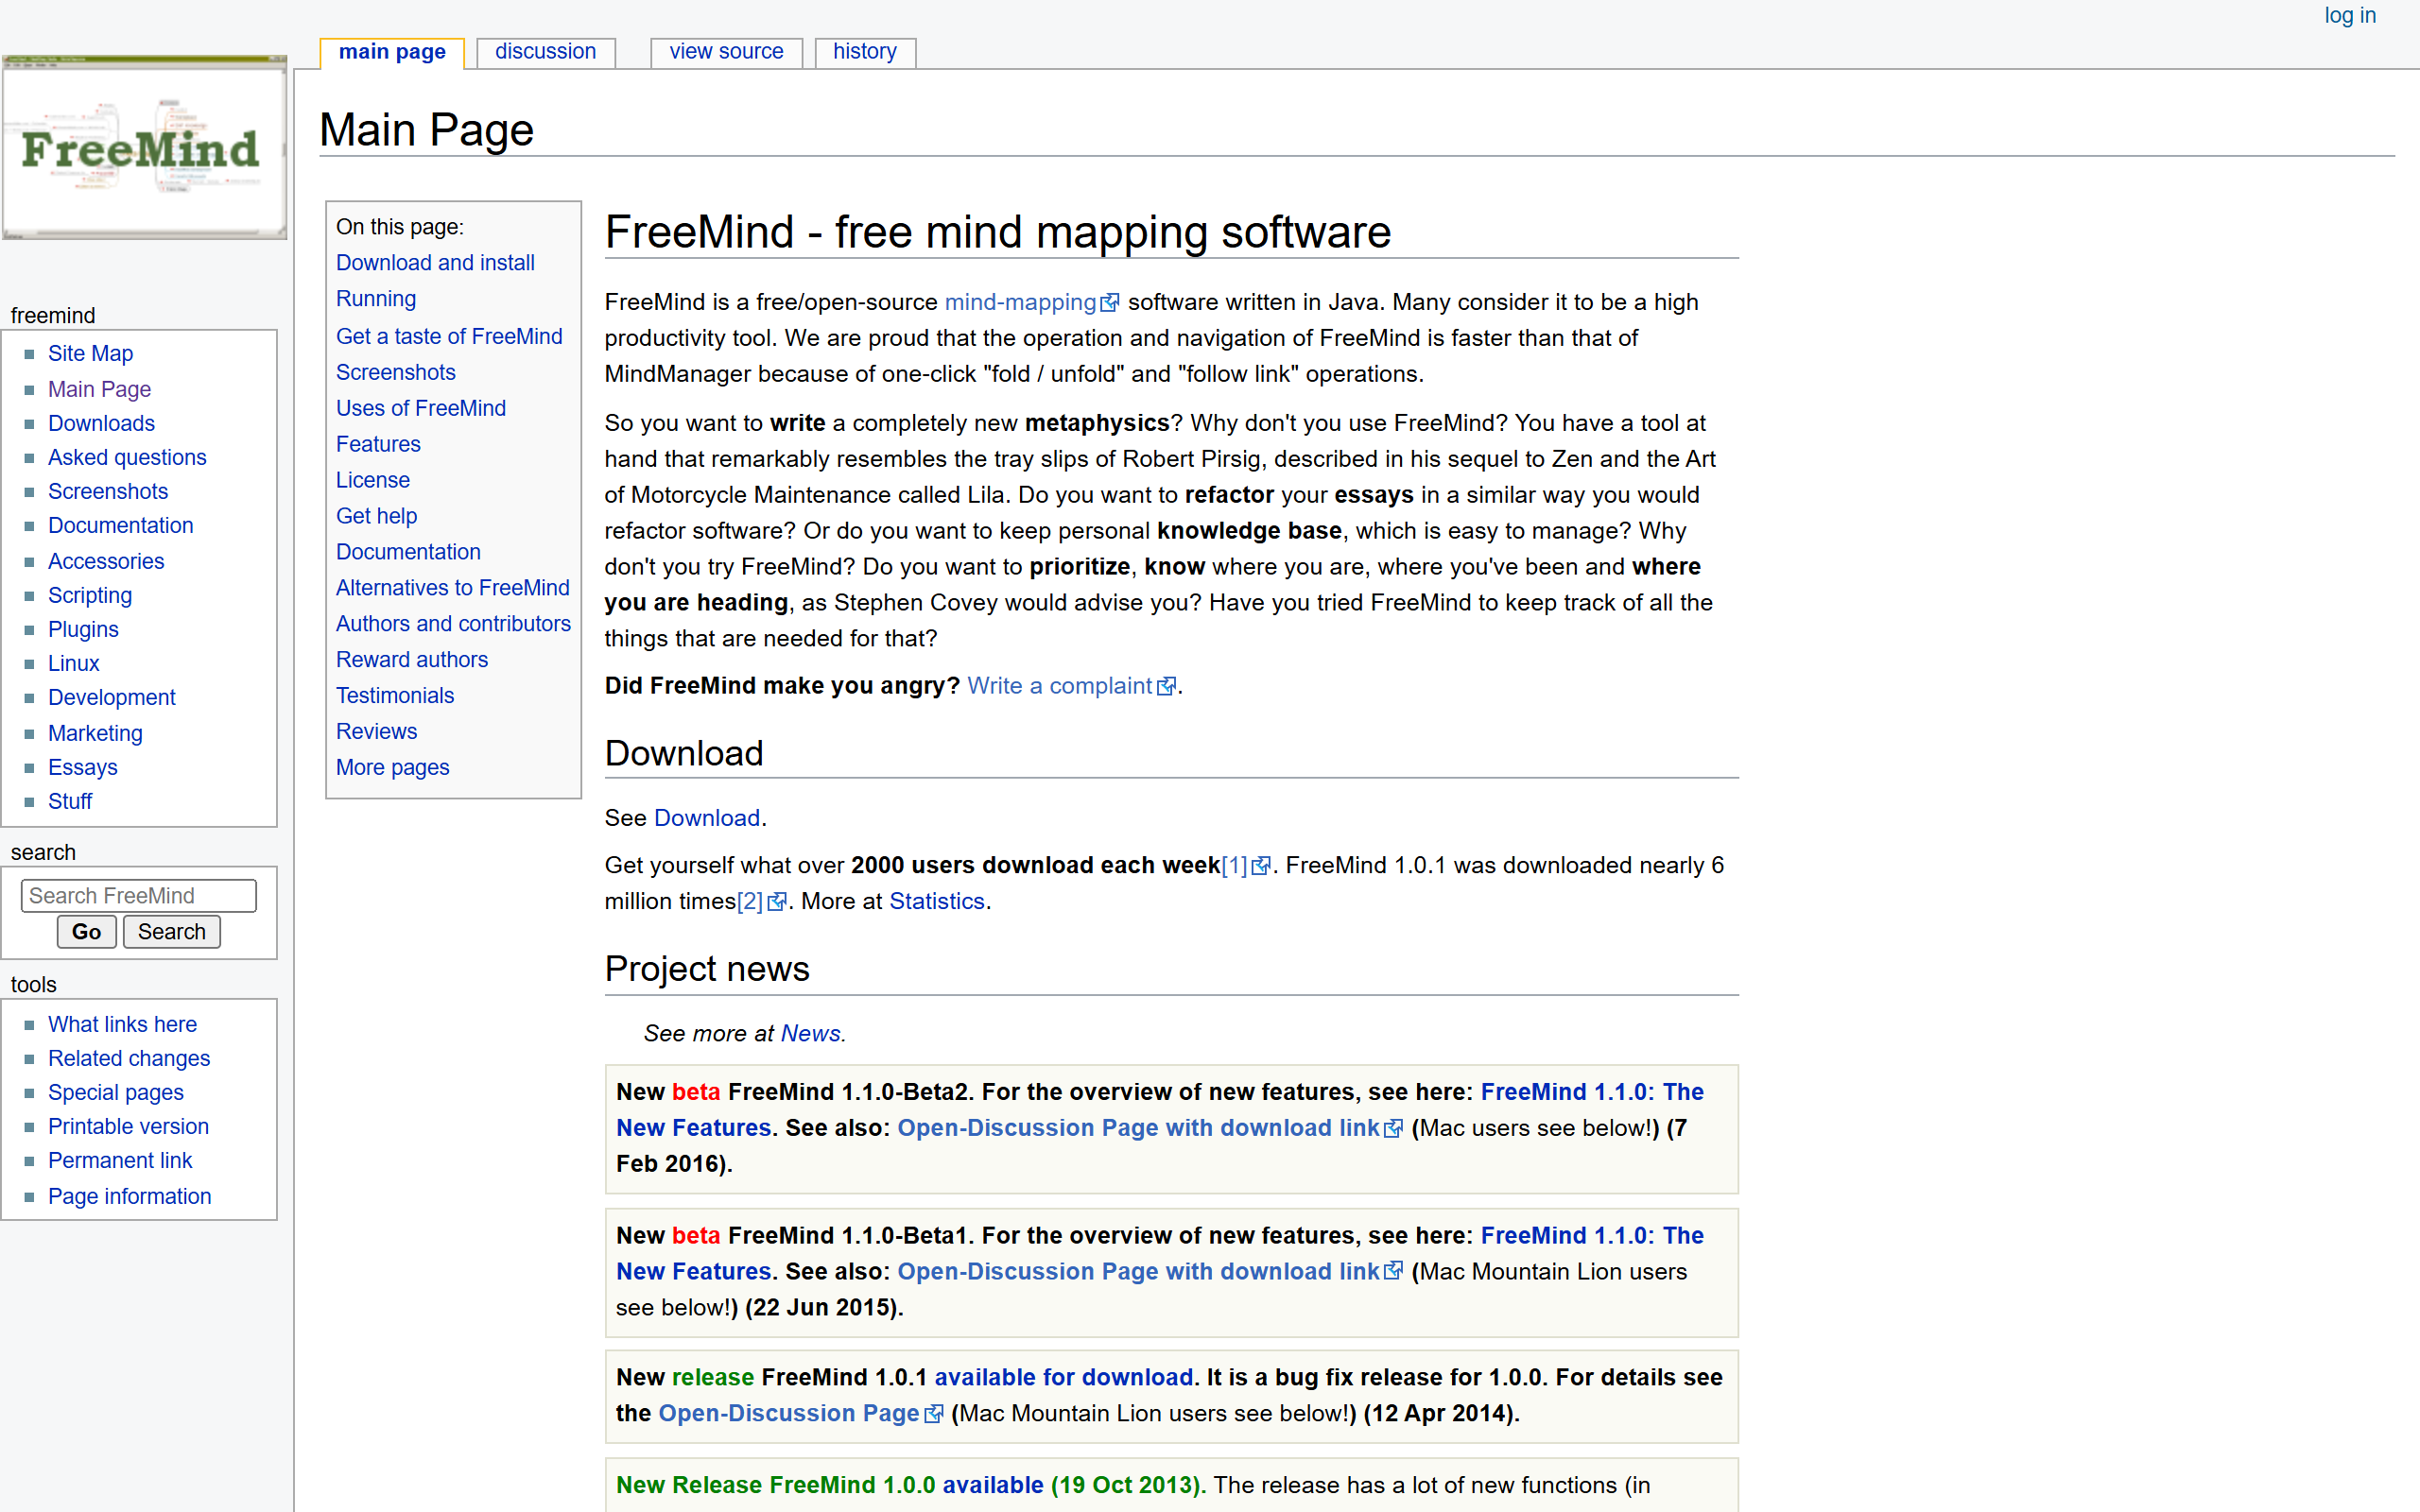Jump to Download and install section
Image resolution: width=2420 pixels, height=1512 pixels.
coord(435,262)
